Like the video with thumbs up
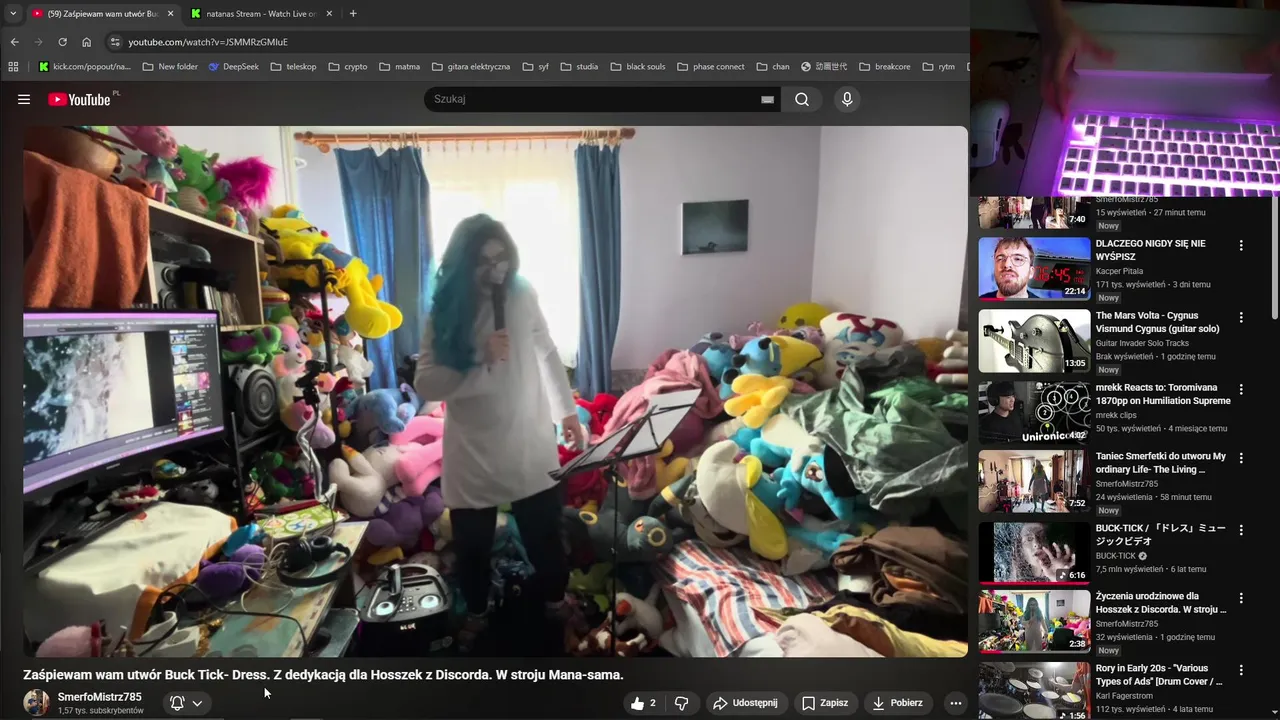1280x720 pixels. 643,703
